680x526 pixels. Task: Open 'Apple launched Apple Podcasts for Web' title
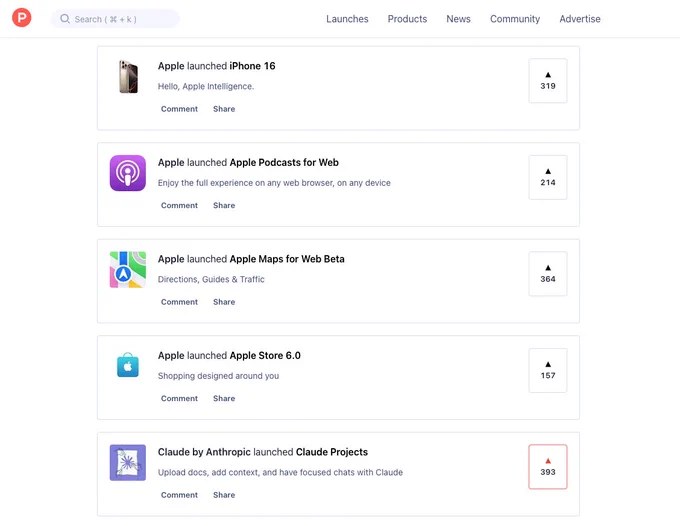click(x=248, y=163)
